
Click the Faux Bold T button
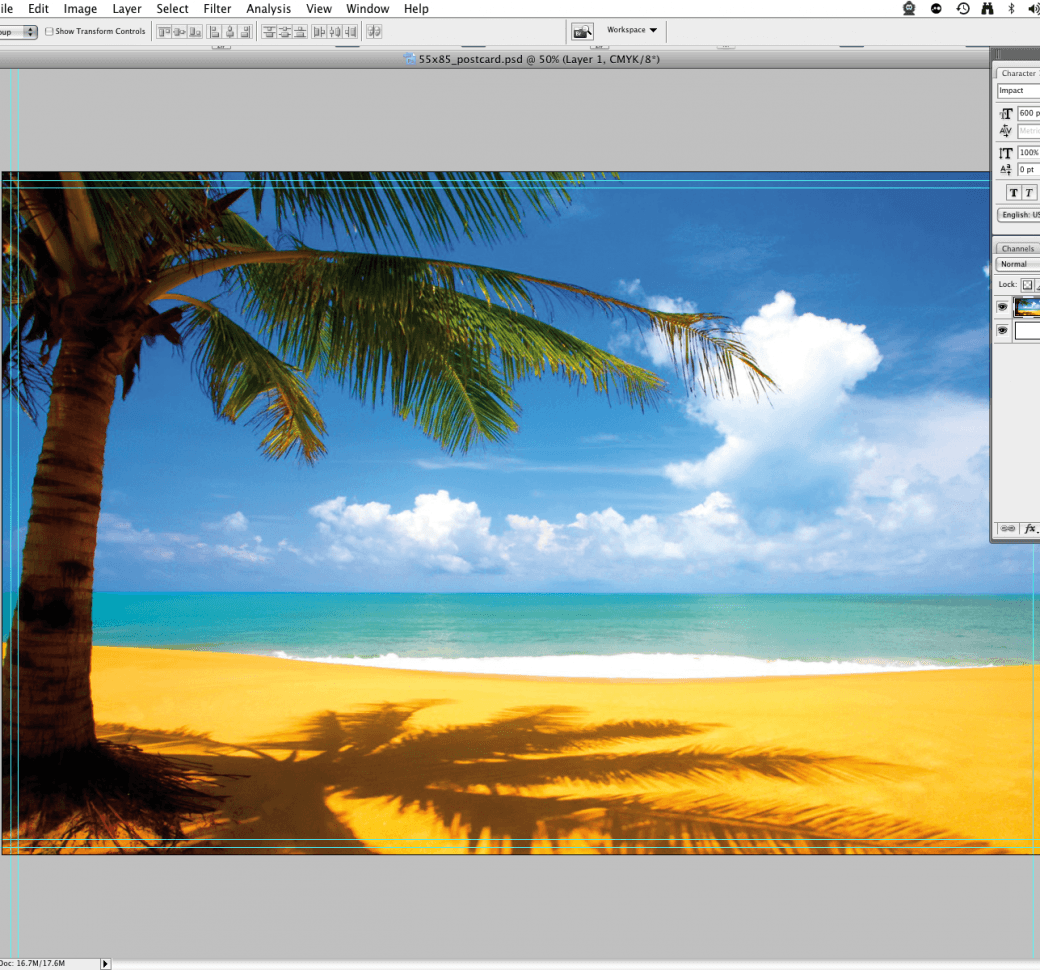point(1013,193)
